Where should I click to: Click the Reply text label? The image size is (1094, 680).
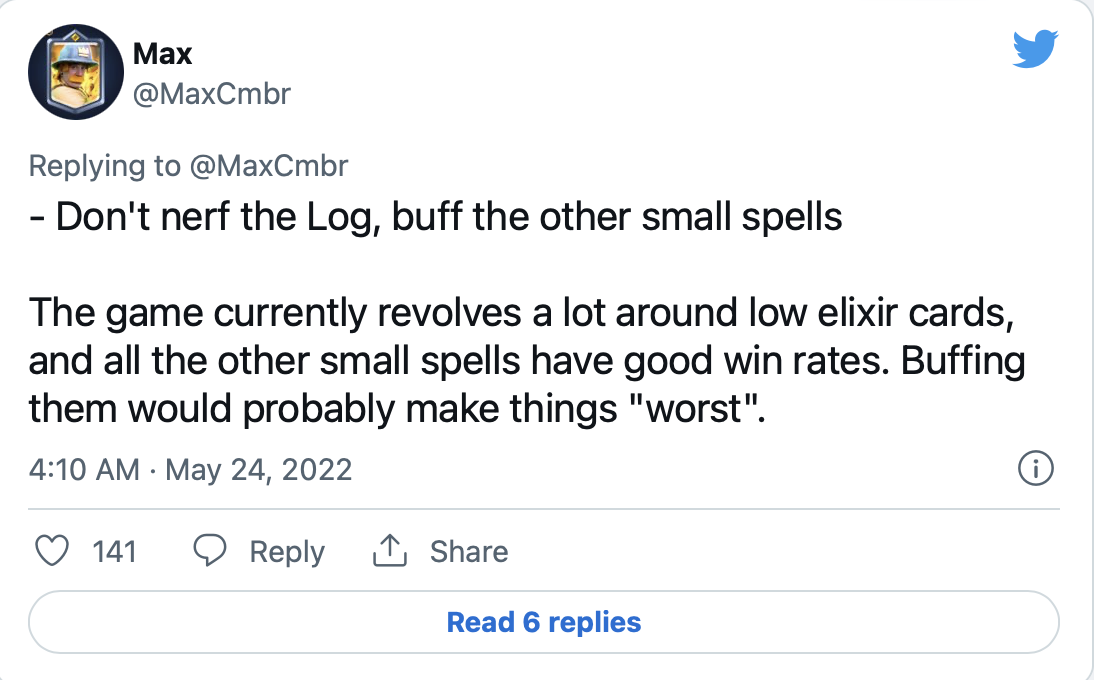(287, 552)
